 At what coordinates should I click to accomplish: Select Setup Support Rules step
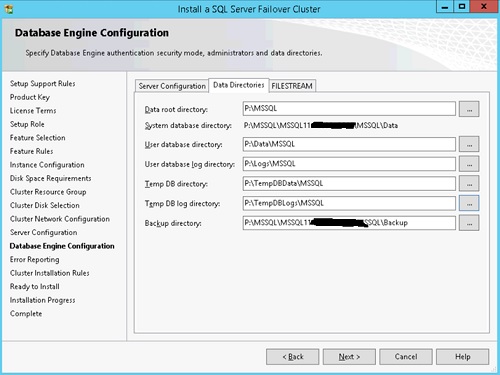[x=43, y=83]
